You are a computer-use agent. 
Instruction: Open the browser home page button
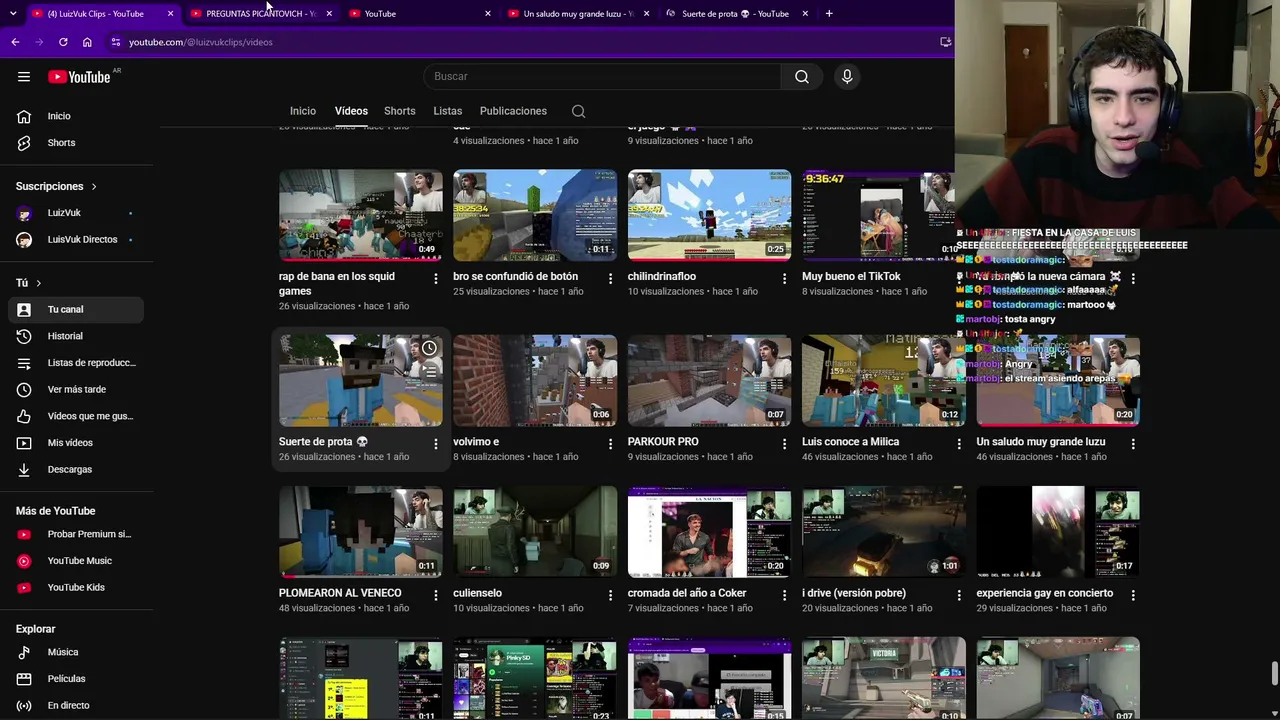click(x=87, y=42)
